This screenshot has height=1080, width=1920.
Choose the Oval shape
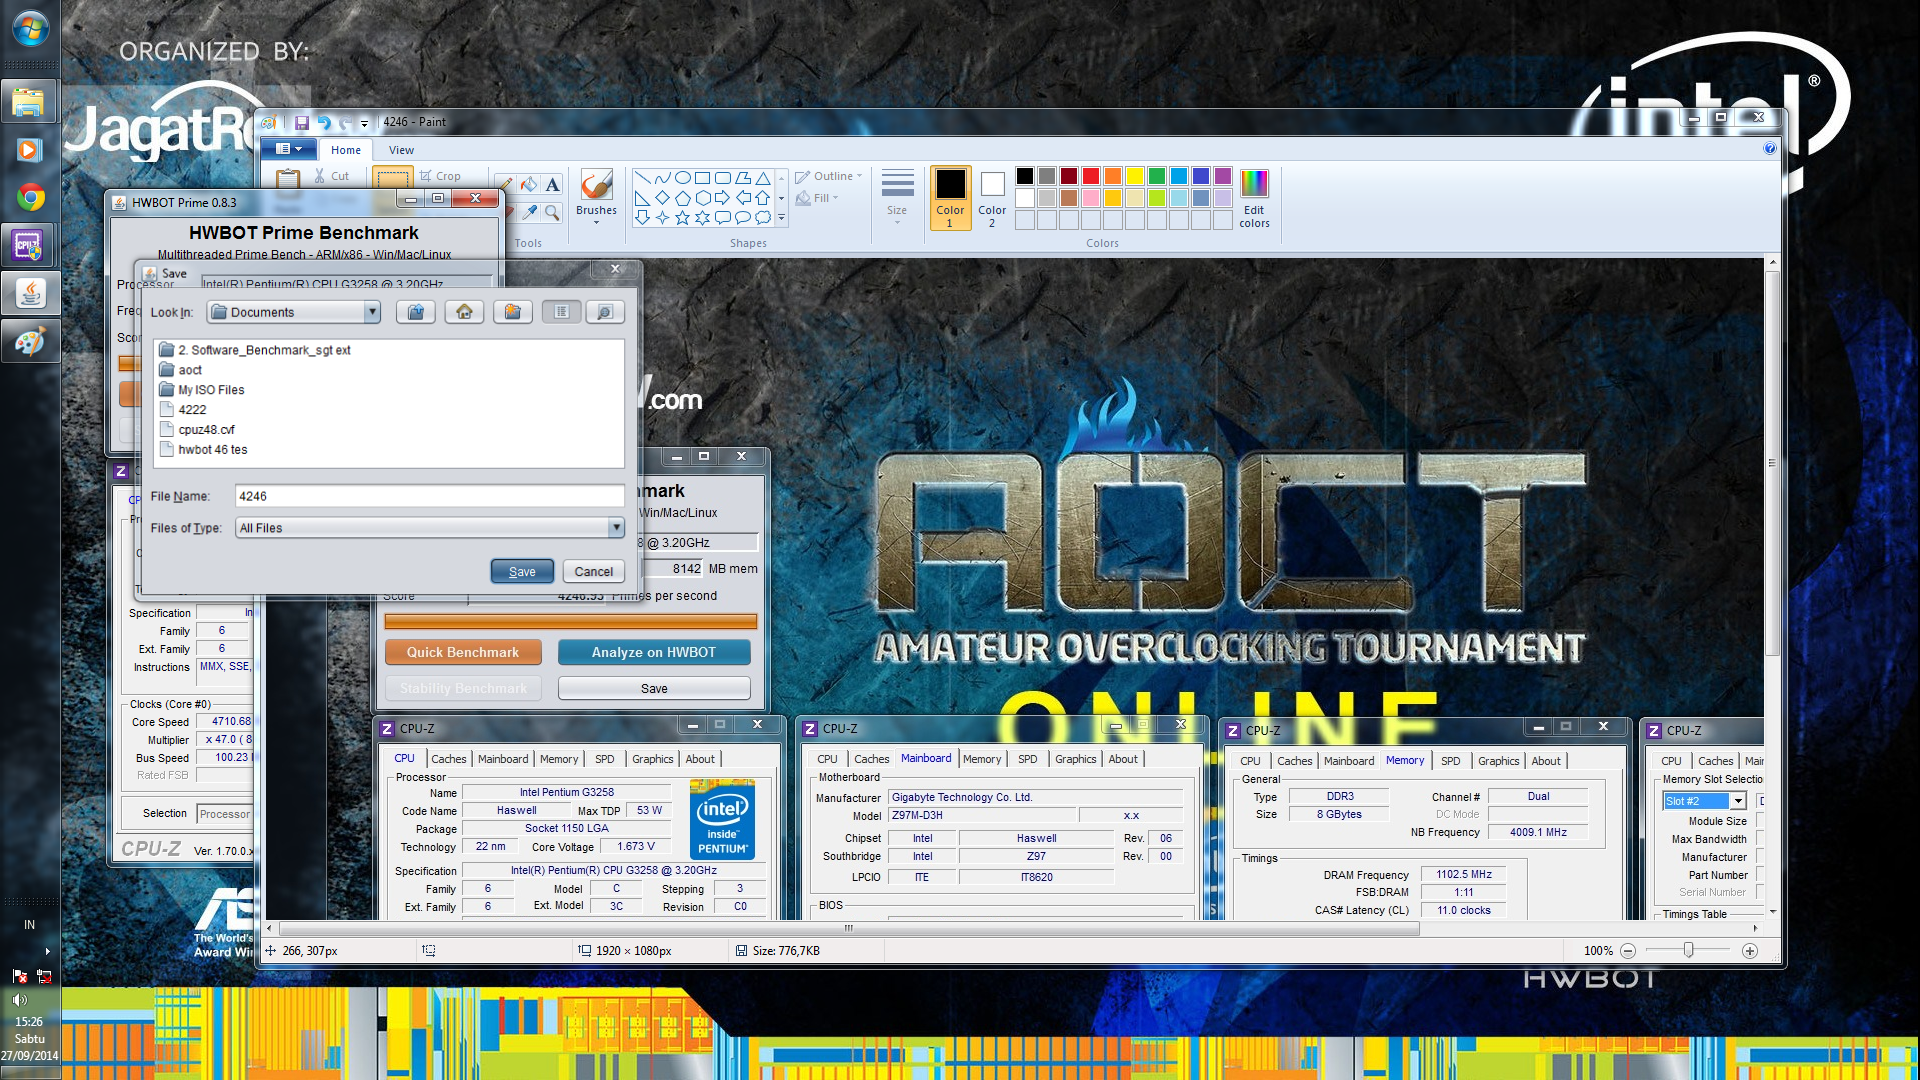pyautogui.click(x=682, y=177)
